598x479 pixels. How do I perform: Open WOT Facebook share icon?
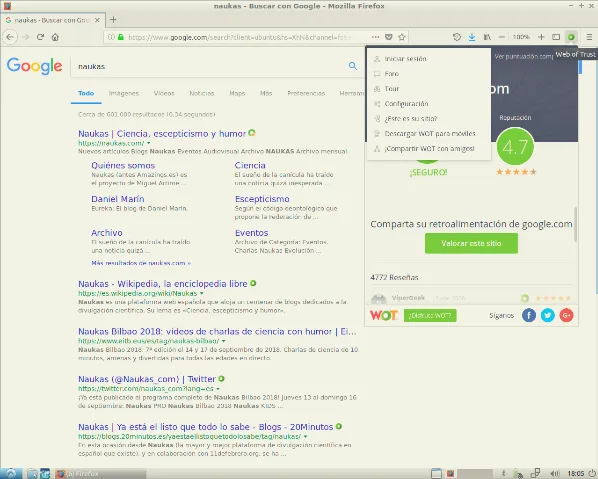click(529, 315)
